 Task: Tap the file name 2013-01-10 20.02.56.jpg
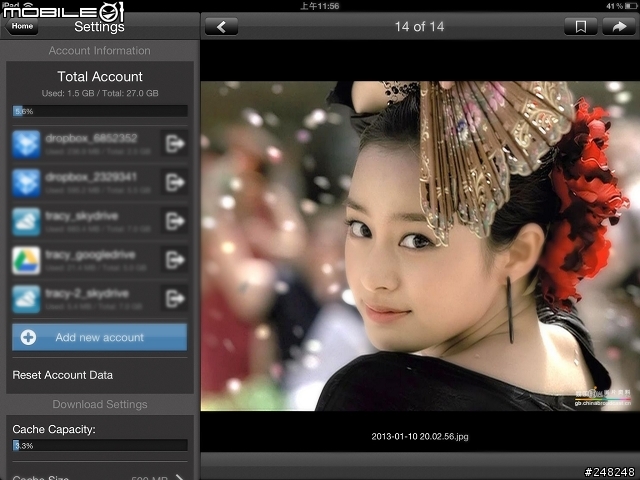420,436
